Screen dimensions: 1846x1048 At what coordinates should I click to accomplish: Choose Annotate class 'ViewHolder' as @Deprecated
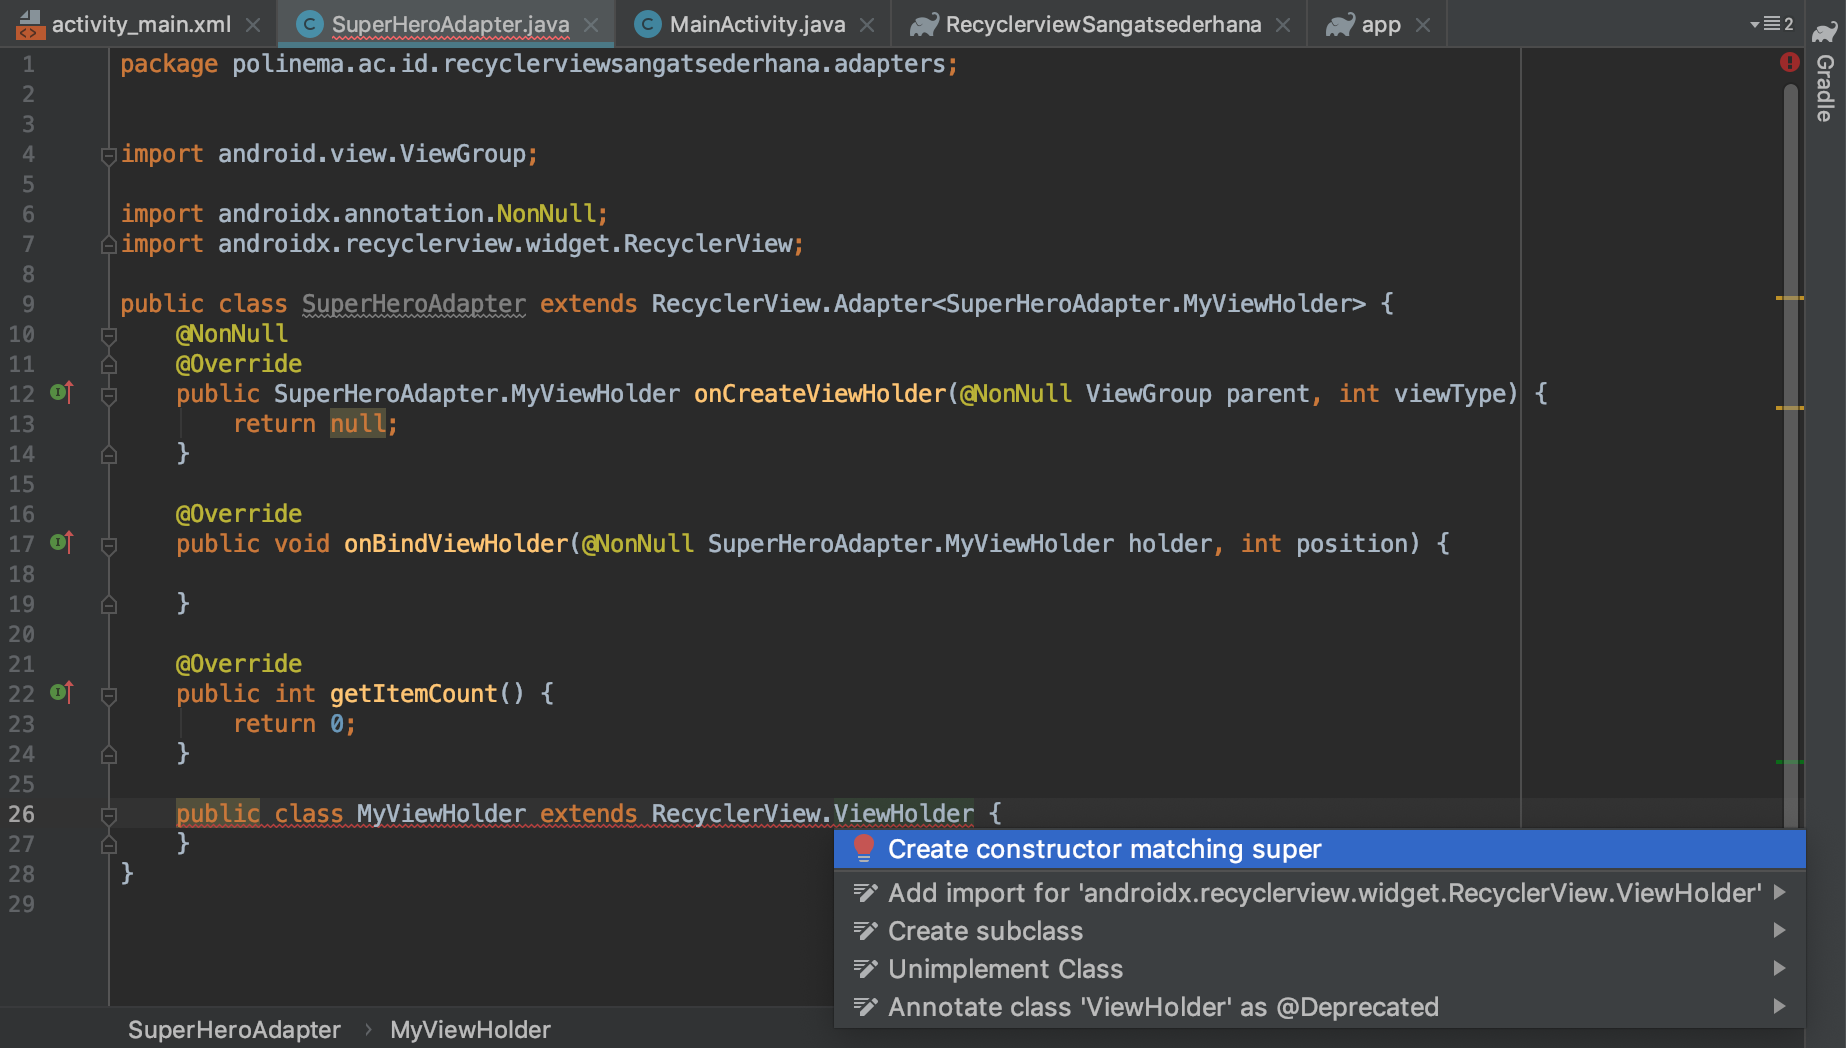click(1319, 1007)
